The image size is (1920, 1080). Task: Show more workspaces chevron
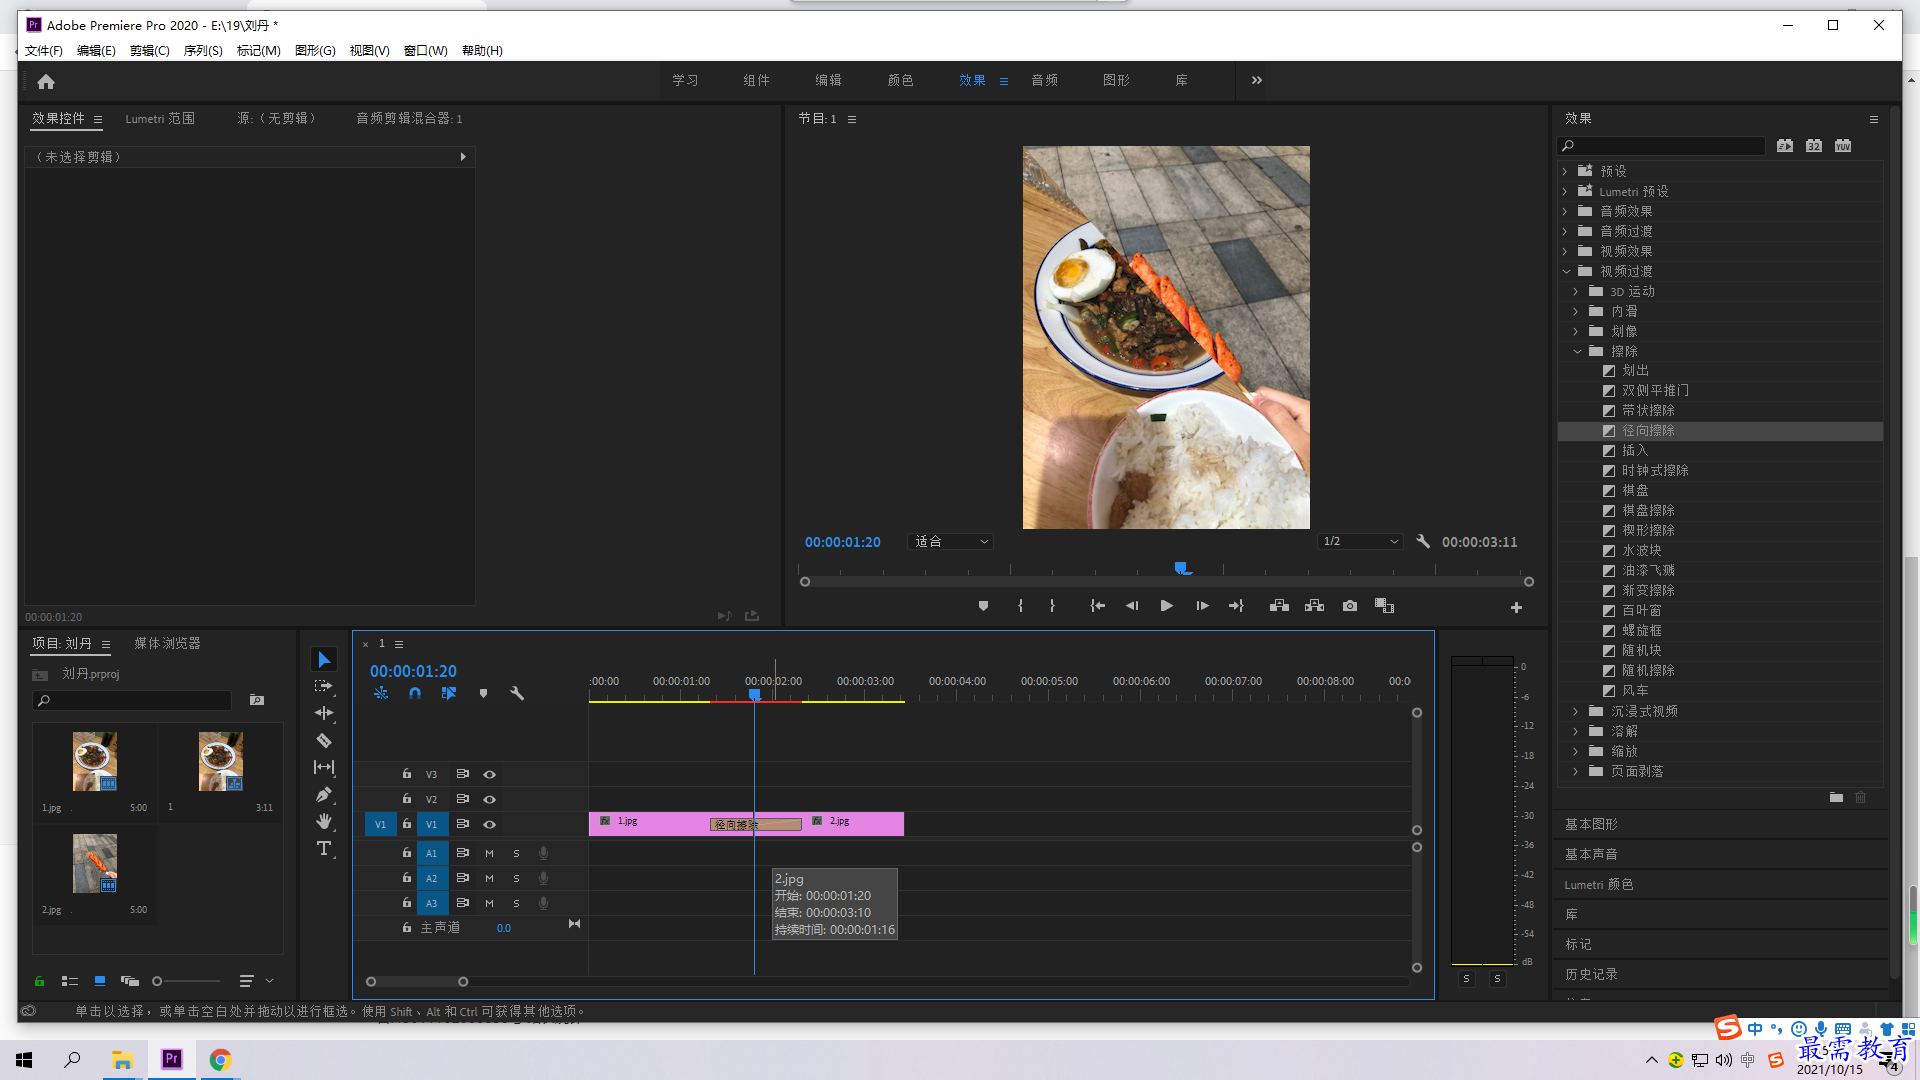(1257, 81)
